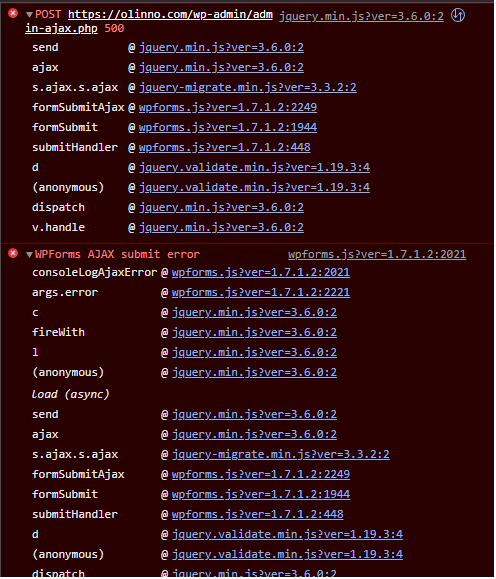The height and width of the screenshot is (579, 496).
Task: Click the network request icon after jquery.min.js header link
Action: click(458, 16)
